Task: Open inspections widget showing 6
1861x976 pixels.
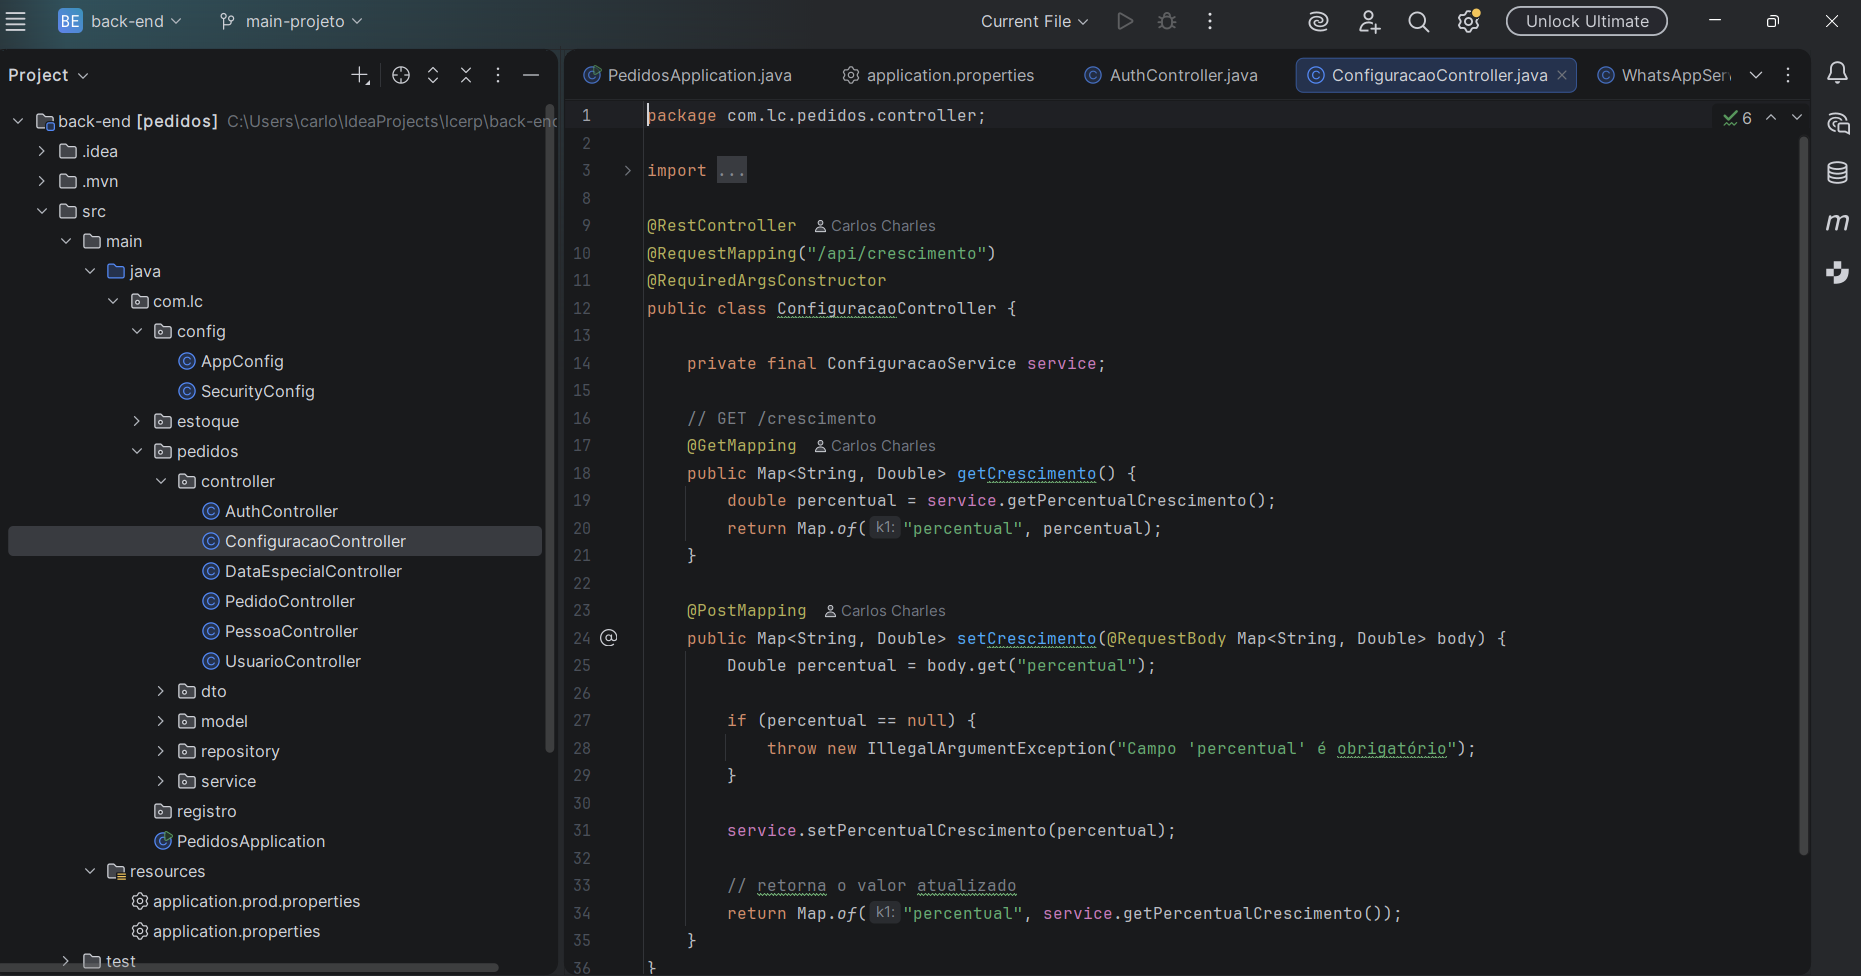Action: click(1737, 118)
